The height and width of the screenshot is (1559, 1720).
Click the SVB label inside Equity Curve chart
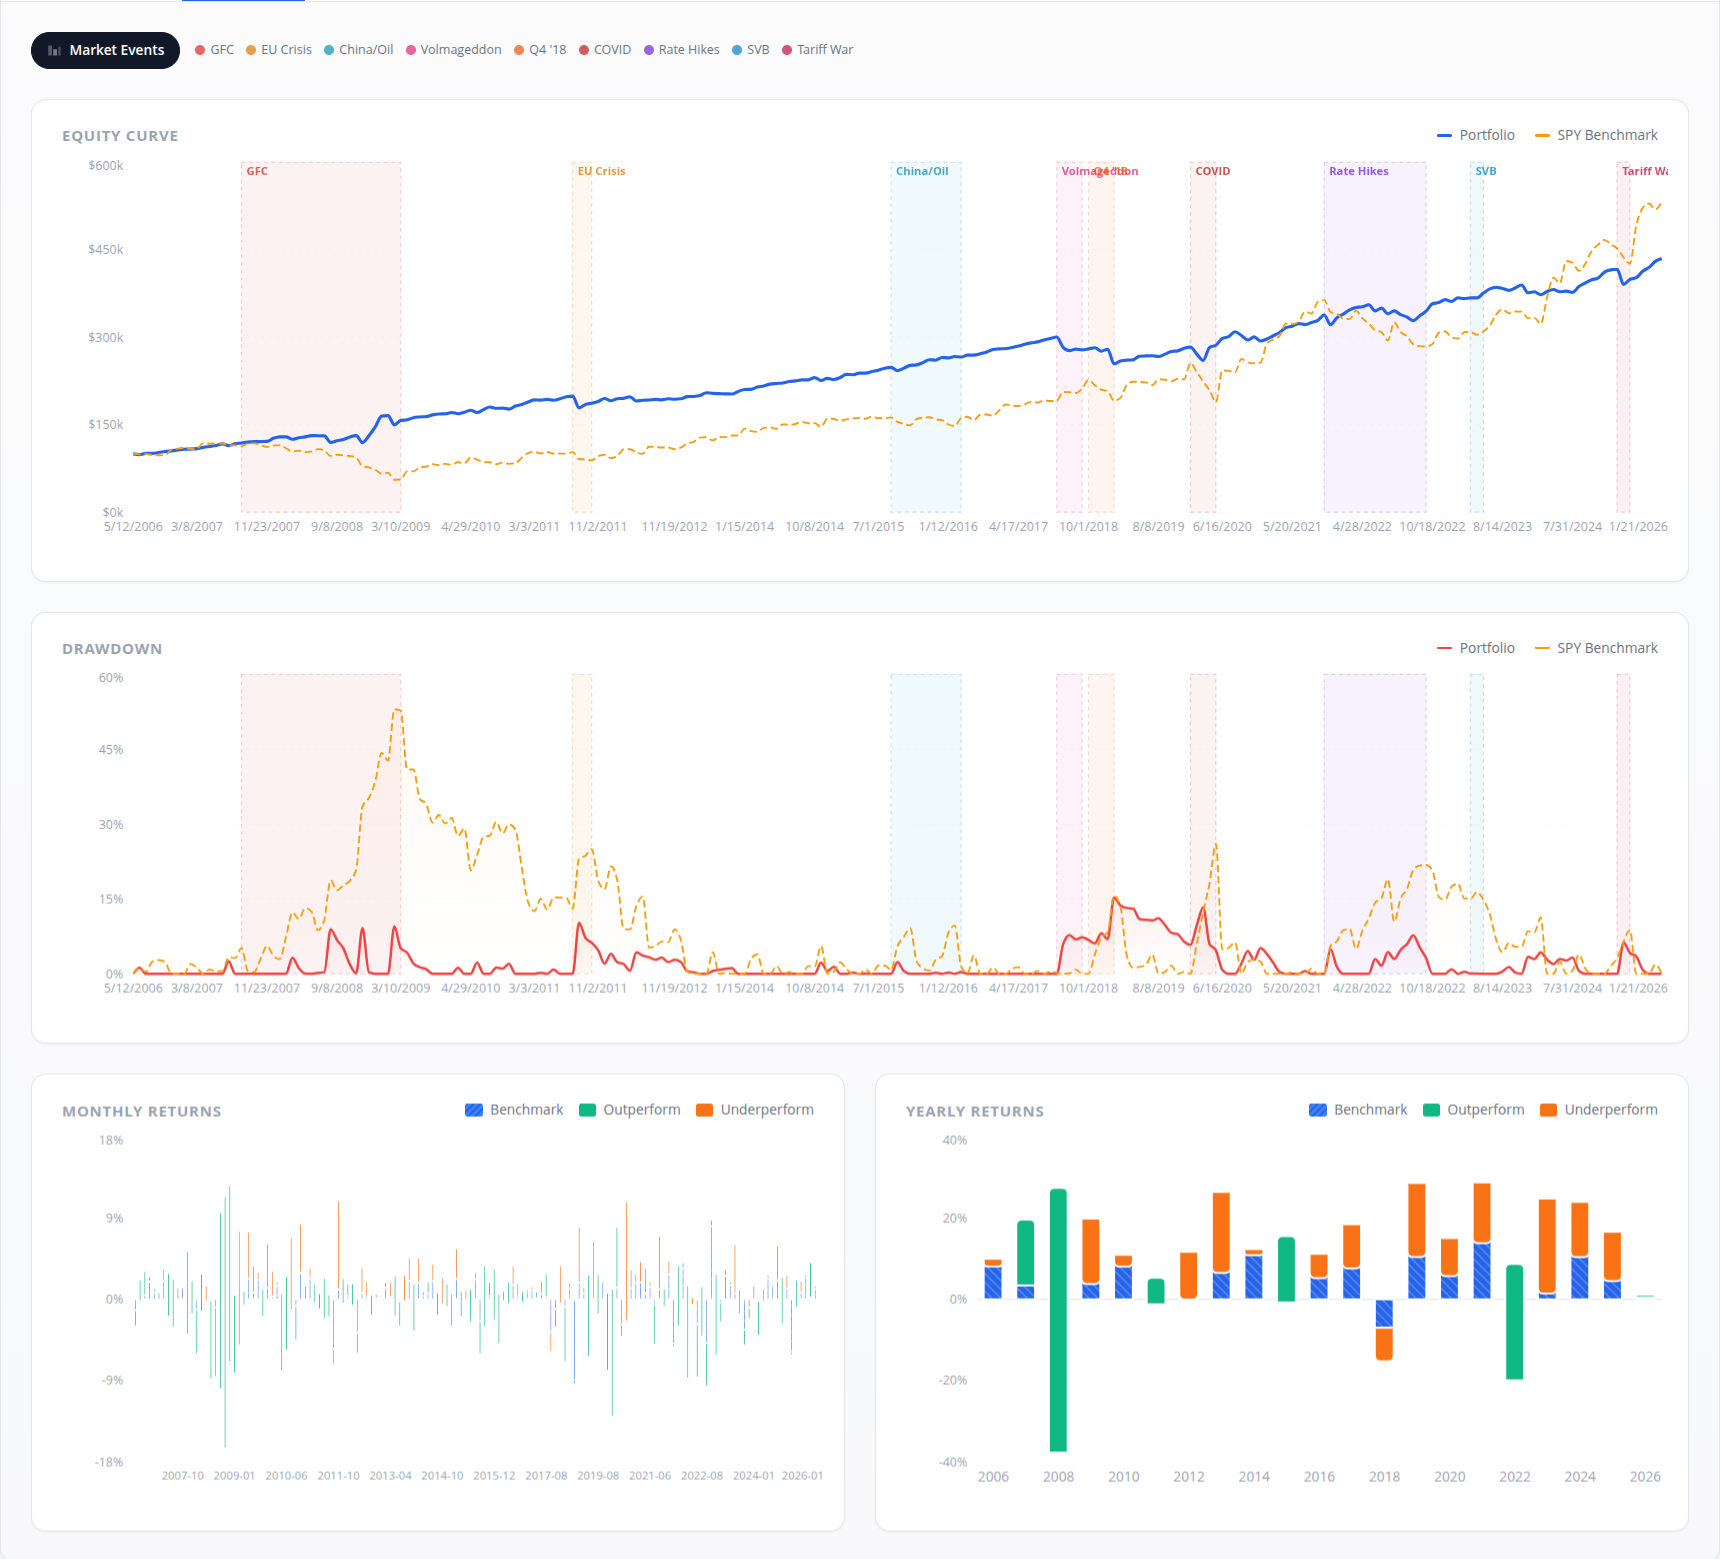tap(1486, 171)
